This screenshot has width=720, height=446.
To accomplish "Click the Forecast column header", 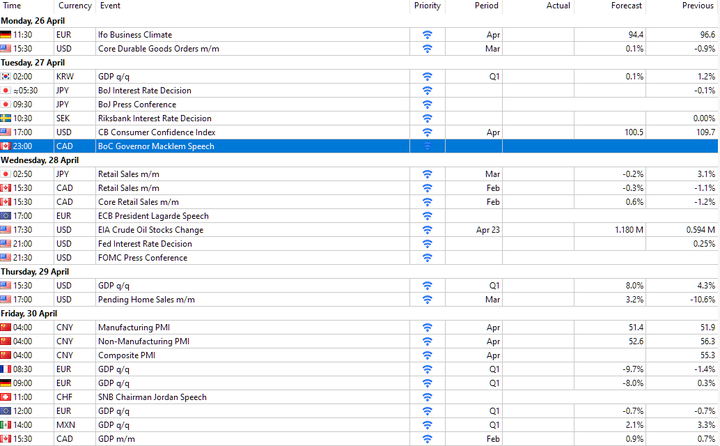I will click(626, 6).
